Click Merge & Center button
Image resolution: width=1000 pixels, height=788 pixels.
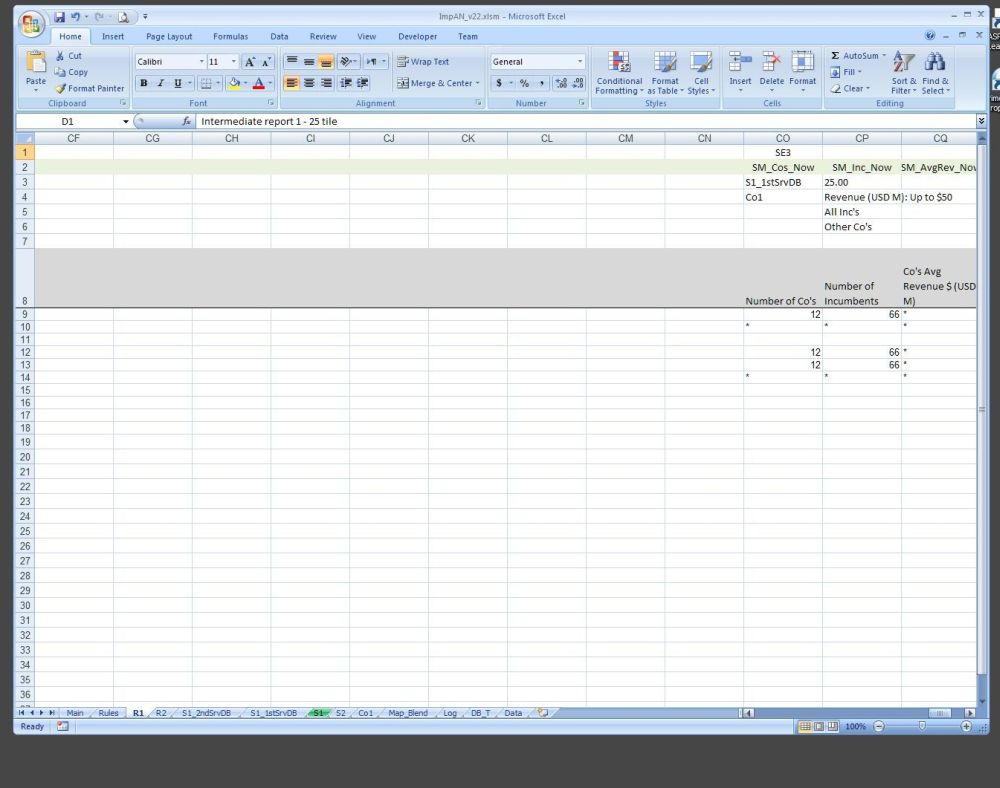click(438, 83)
